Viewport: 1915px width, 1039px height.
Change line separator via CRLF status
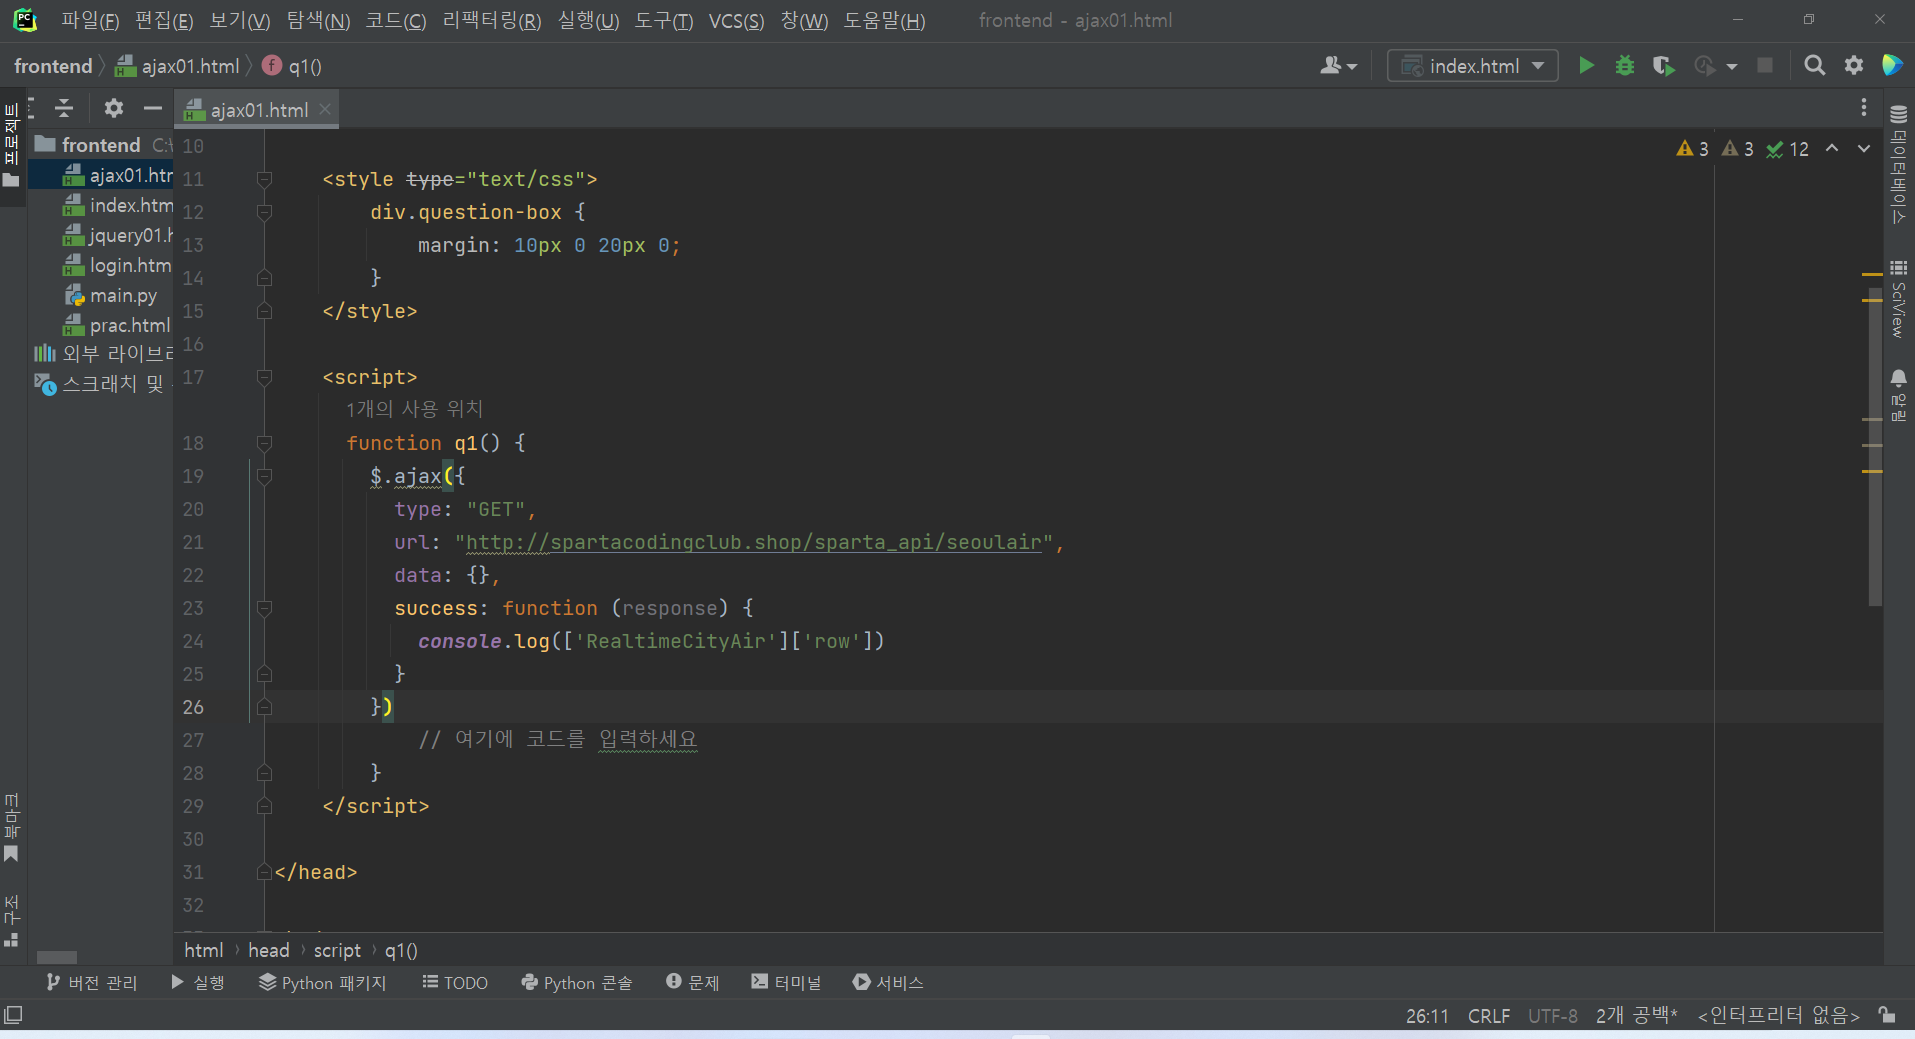click(1488, 1016)
